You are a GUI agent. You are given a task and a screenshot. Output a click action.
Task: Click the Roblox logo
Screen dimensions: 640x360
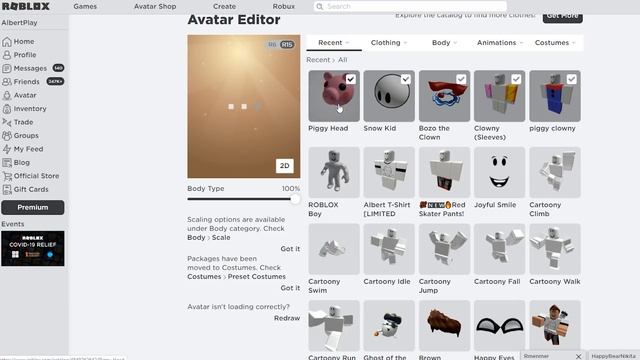[x=26, y=6]
